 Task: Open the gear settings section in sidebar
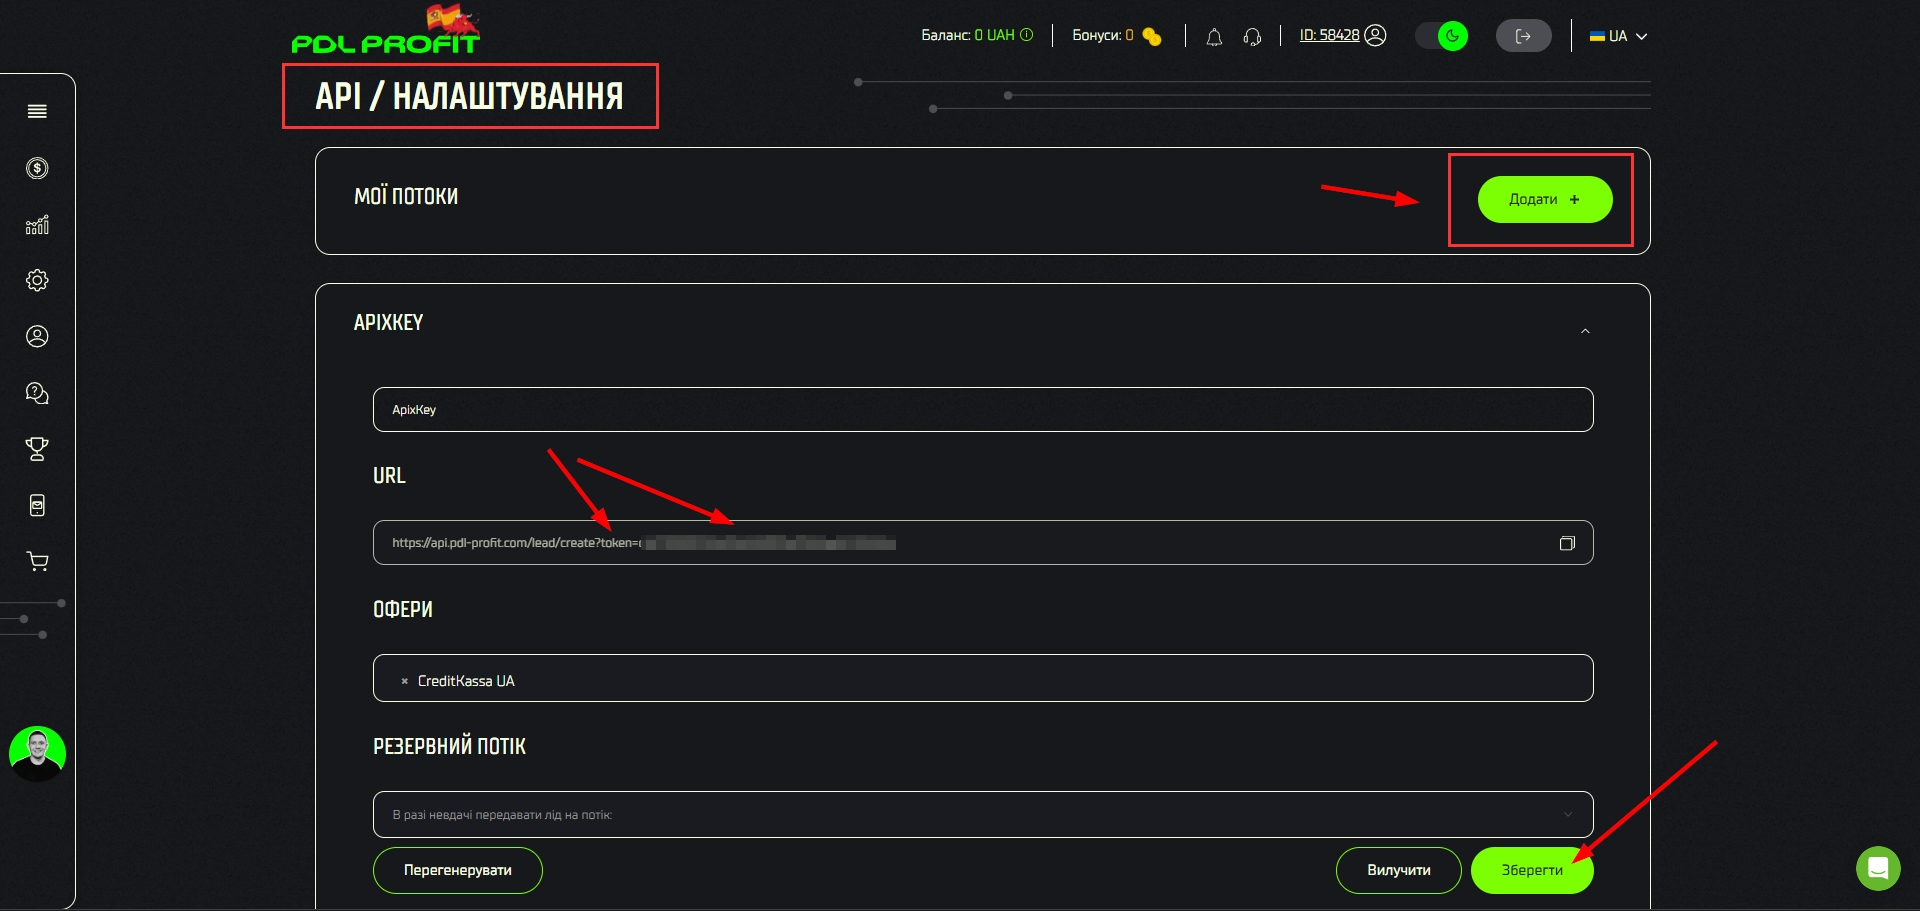tap(37, 280)
